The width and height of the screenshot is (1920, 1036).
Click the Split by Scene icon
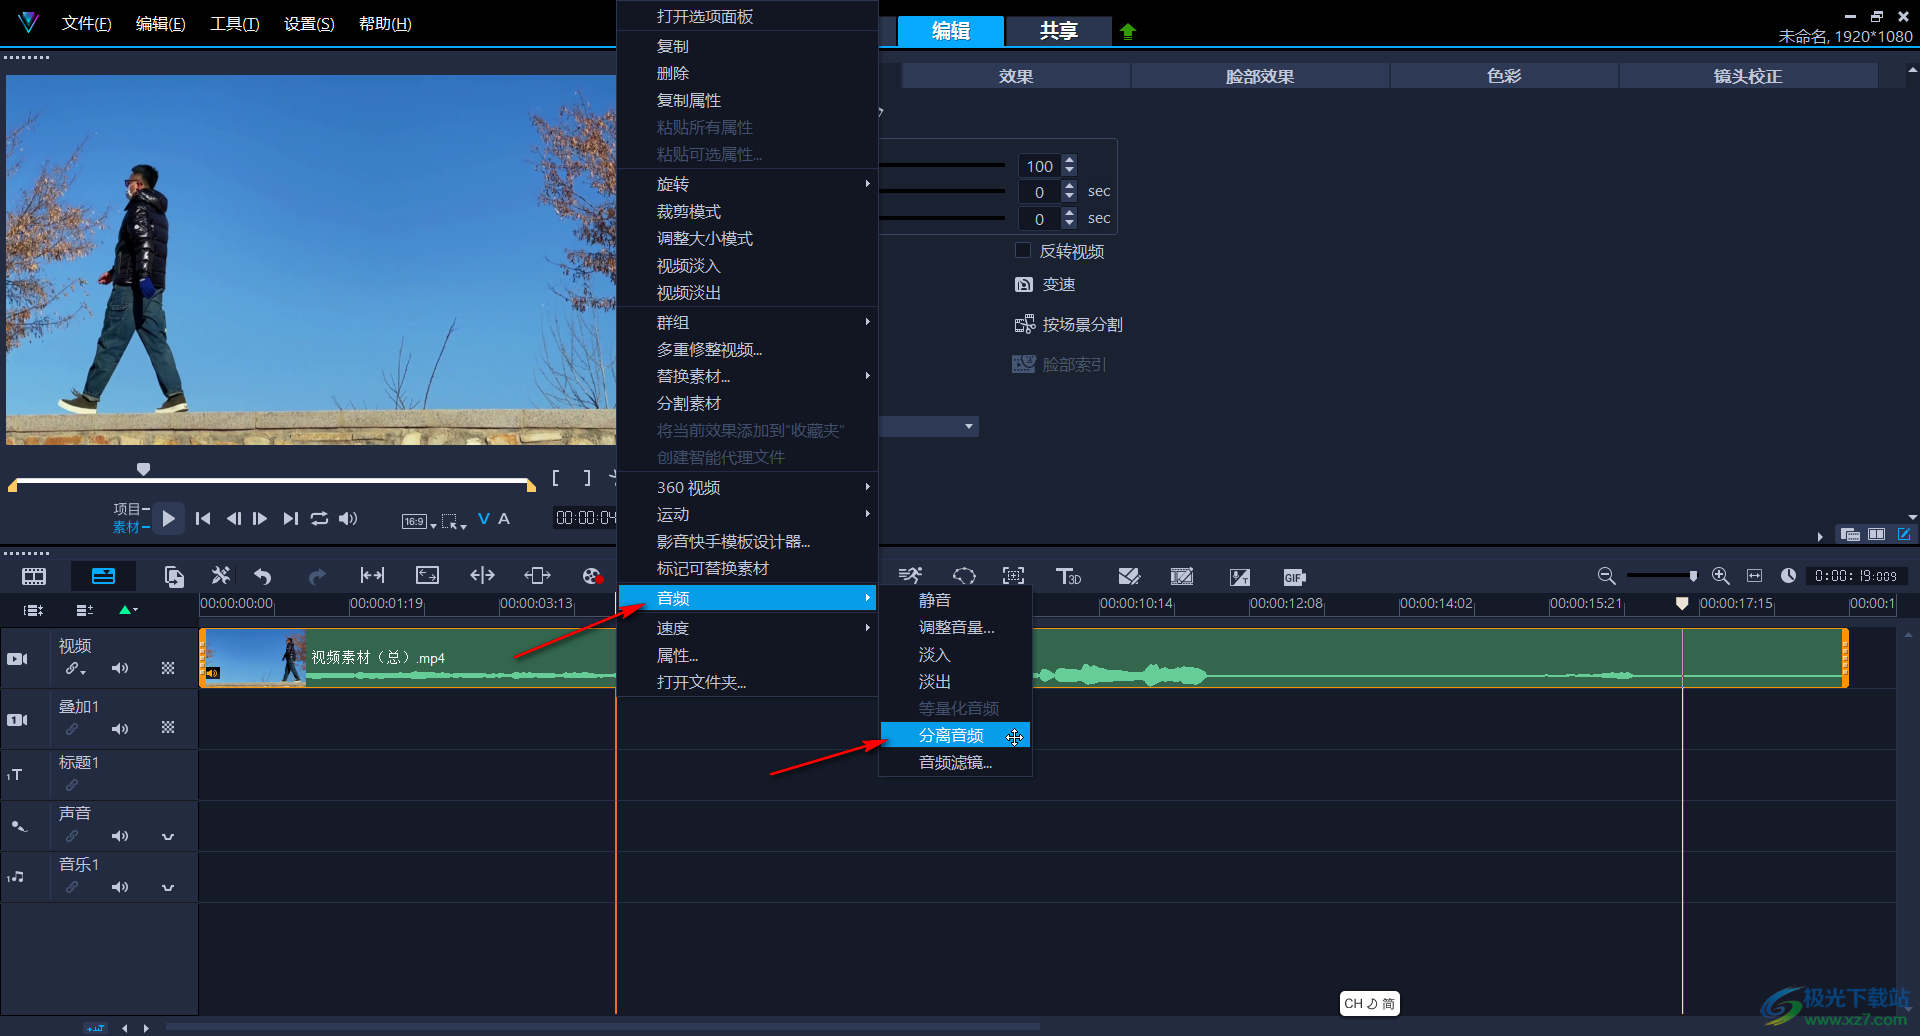[x=1024, y=325]
